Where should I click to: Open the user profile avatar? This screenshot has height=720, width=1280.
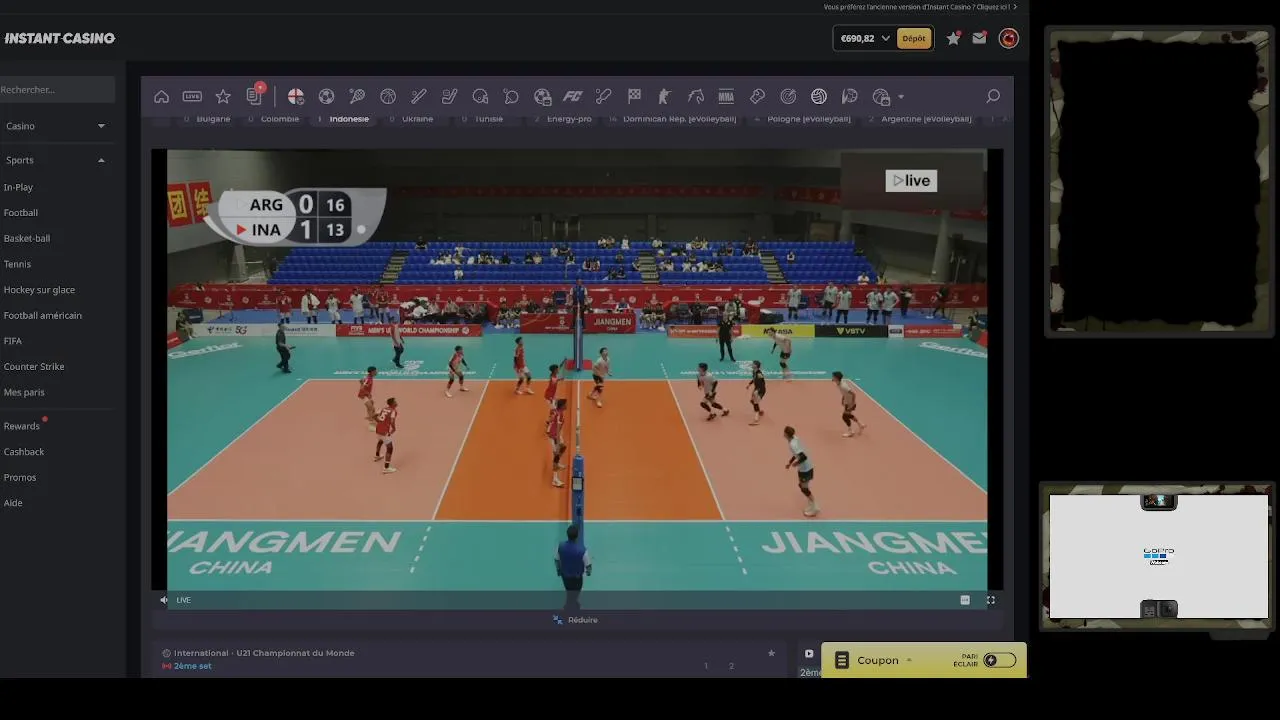tap(1009, 38)
